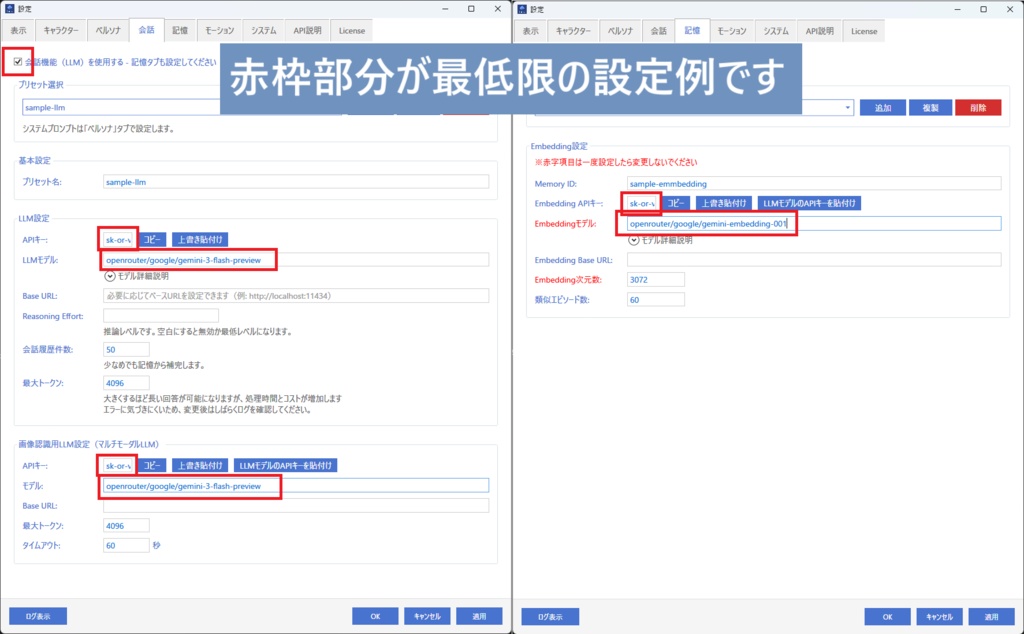Click app icon in right window title bar
This screenshot has height=634, width=1024.
[x=522, y=9]
